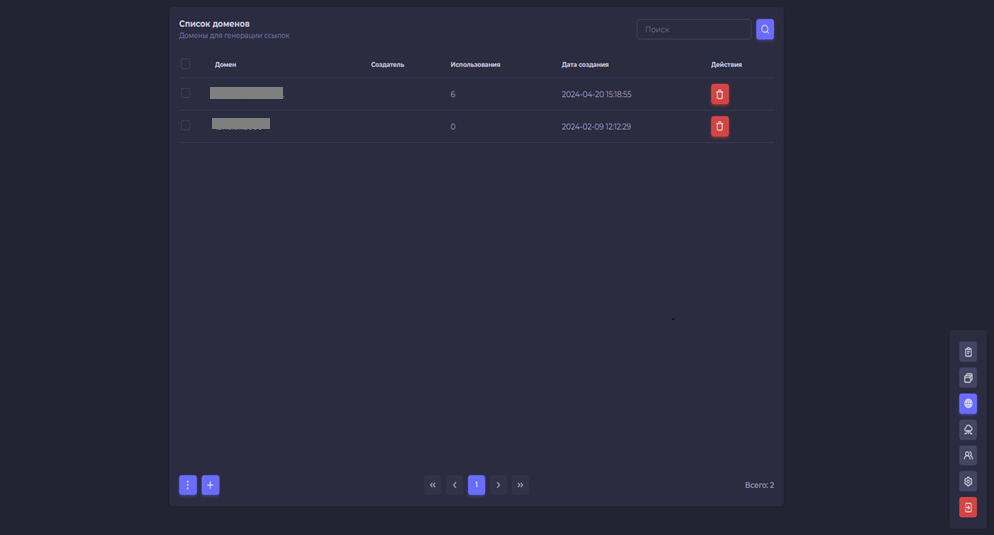Delete the domain created 2024-02-09
The image size is (994, 535).
[719, 127]
